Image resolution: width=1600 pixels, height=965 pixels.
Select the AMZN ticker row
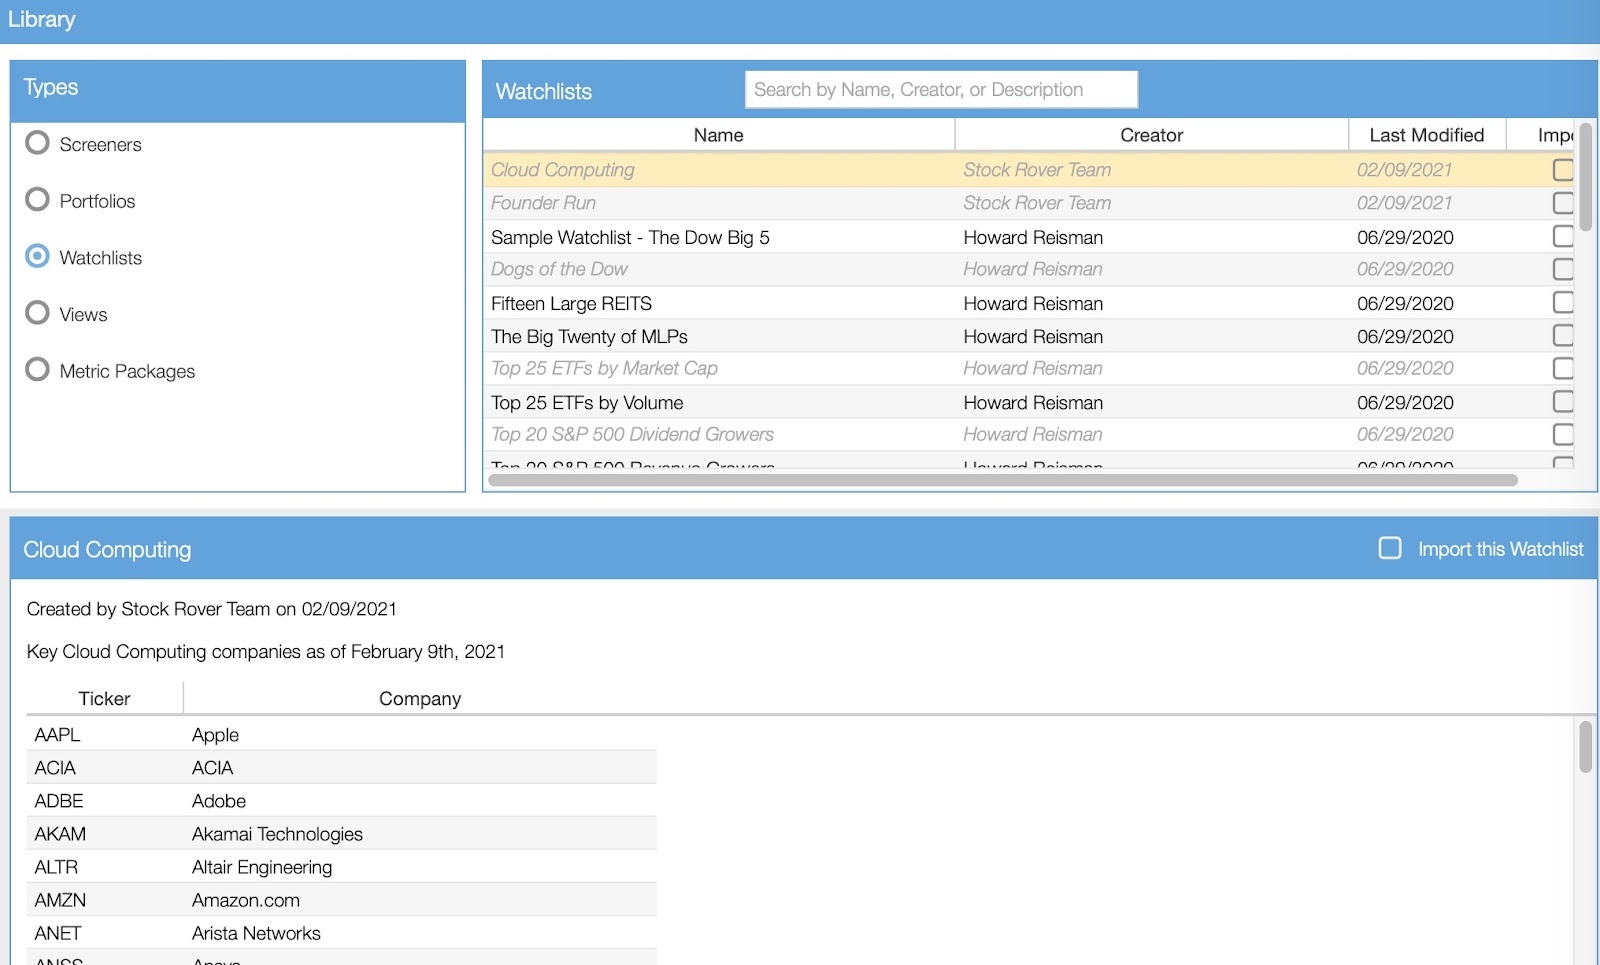point(341,900)
